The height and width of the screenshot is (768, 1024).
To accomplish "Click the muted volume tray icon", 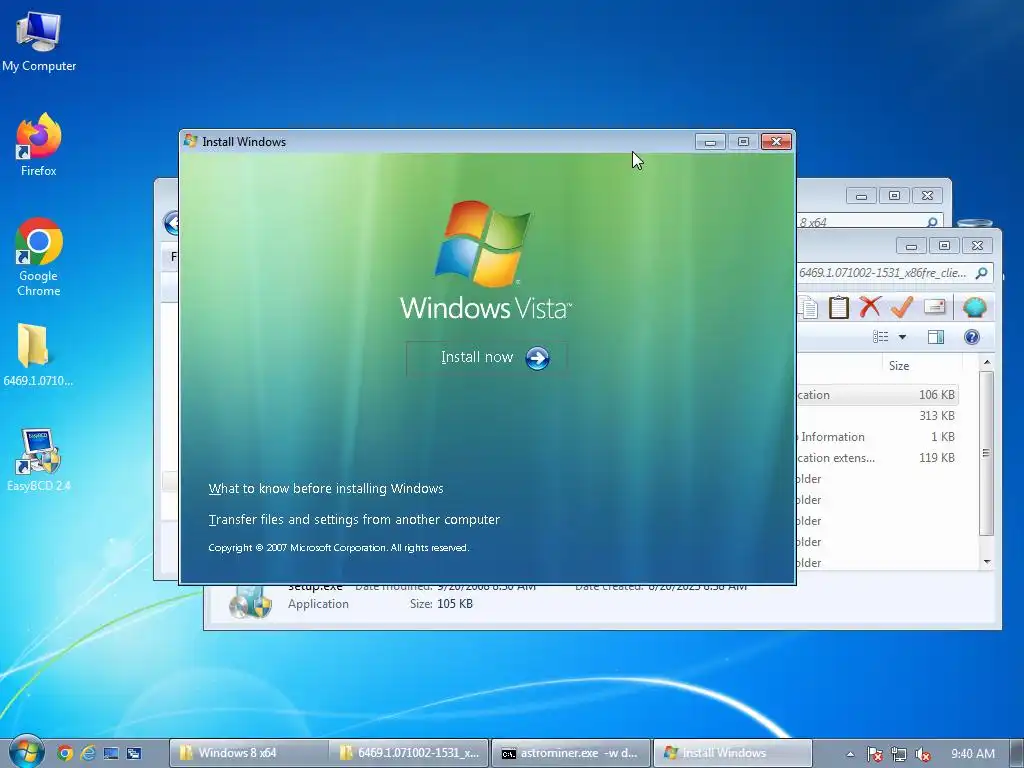I will click(923, 754).
